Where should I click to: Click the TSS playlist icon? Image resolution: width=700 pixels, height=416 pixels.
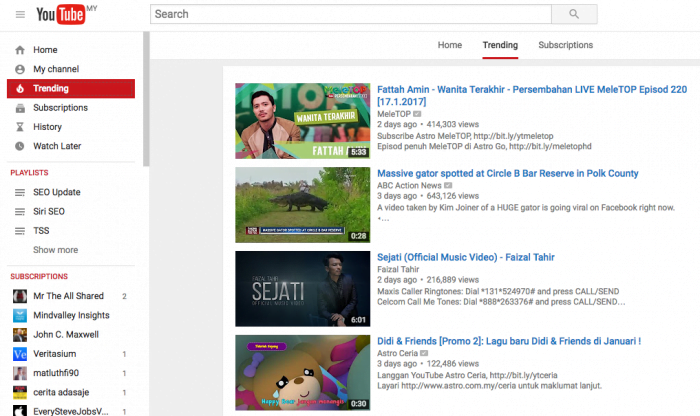(20, 231)
